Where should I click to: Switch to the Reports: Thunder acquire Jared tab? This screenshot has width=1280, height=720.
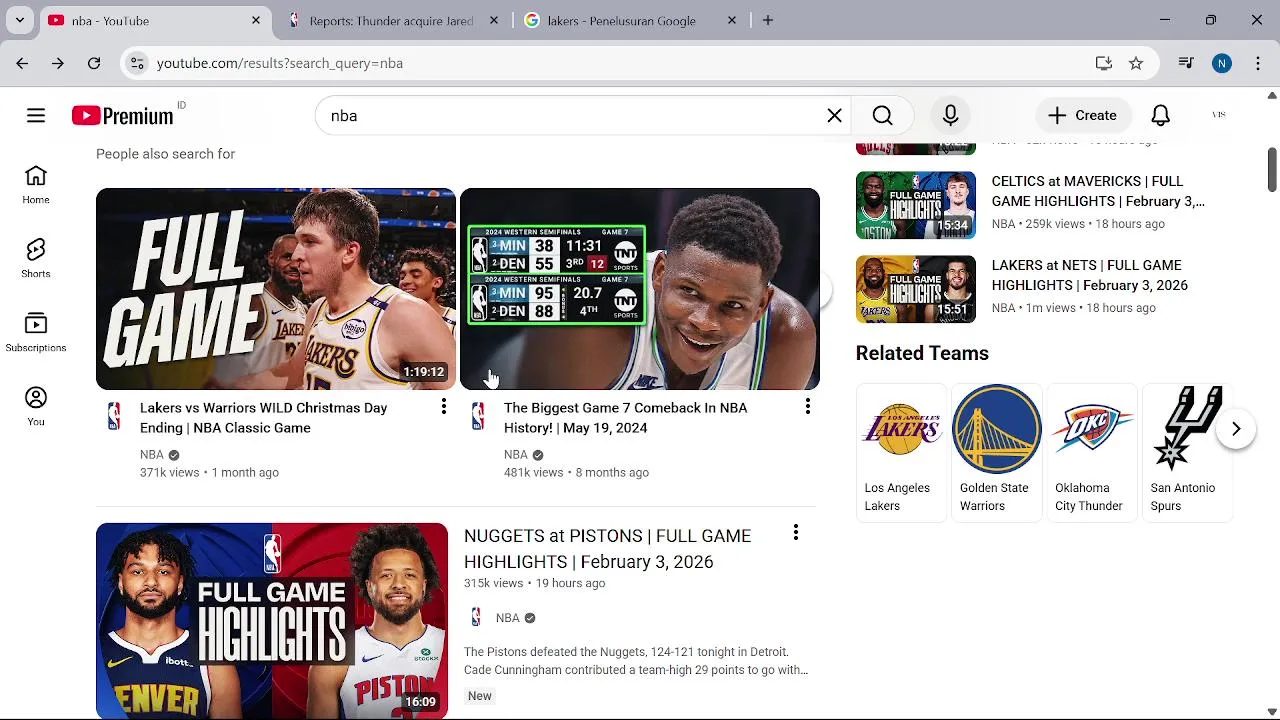(391, 20)
